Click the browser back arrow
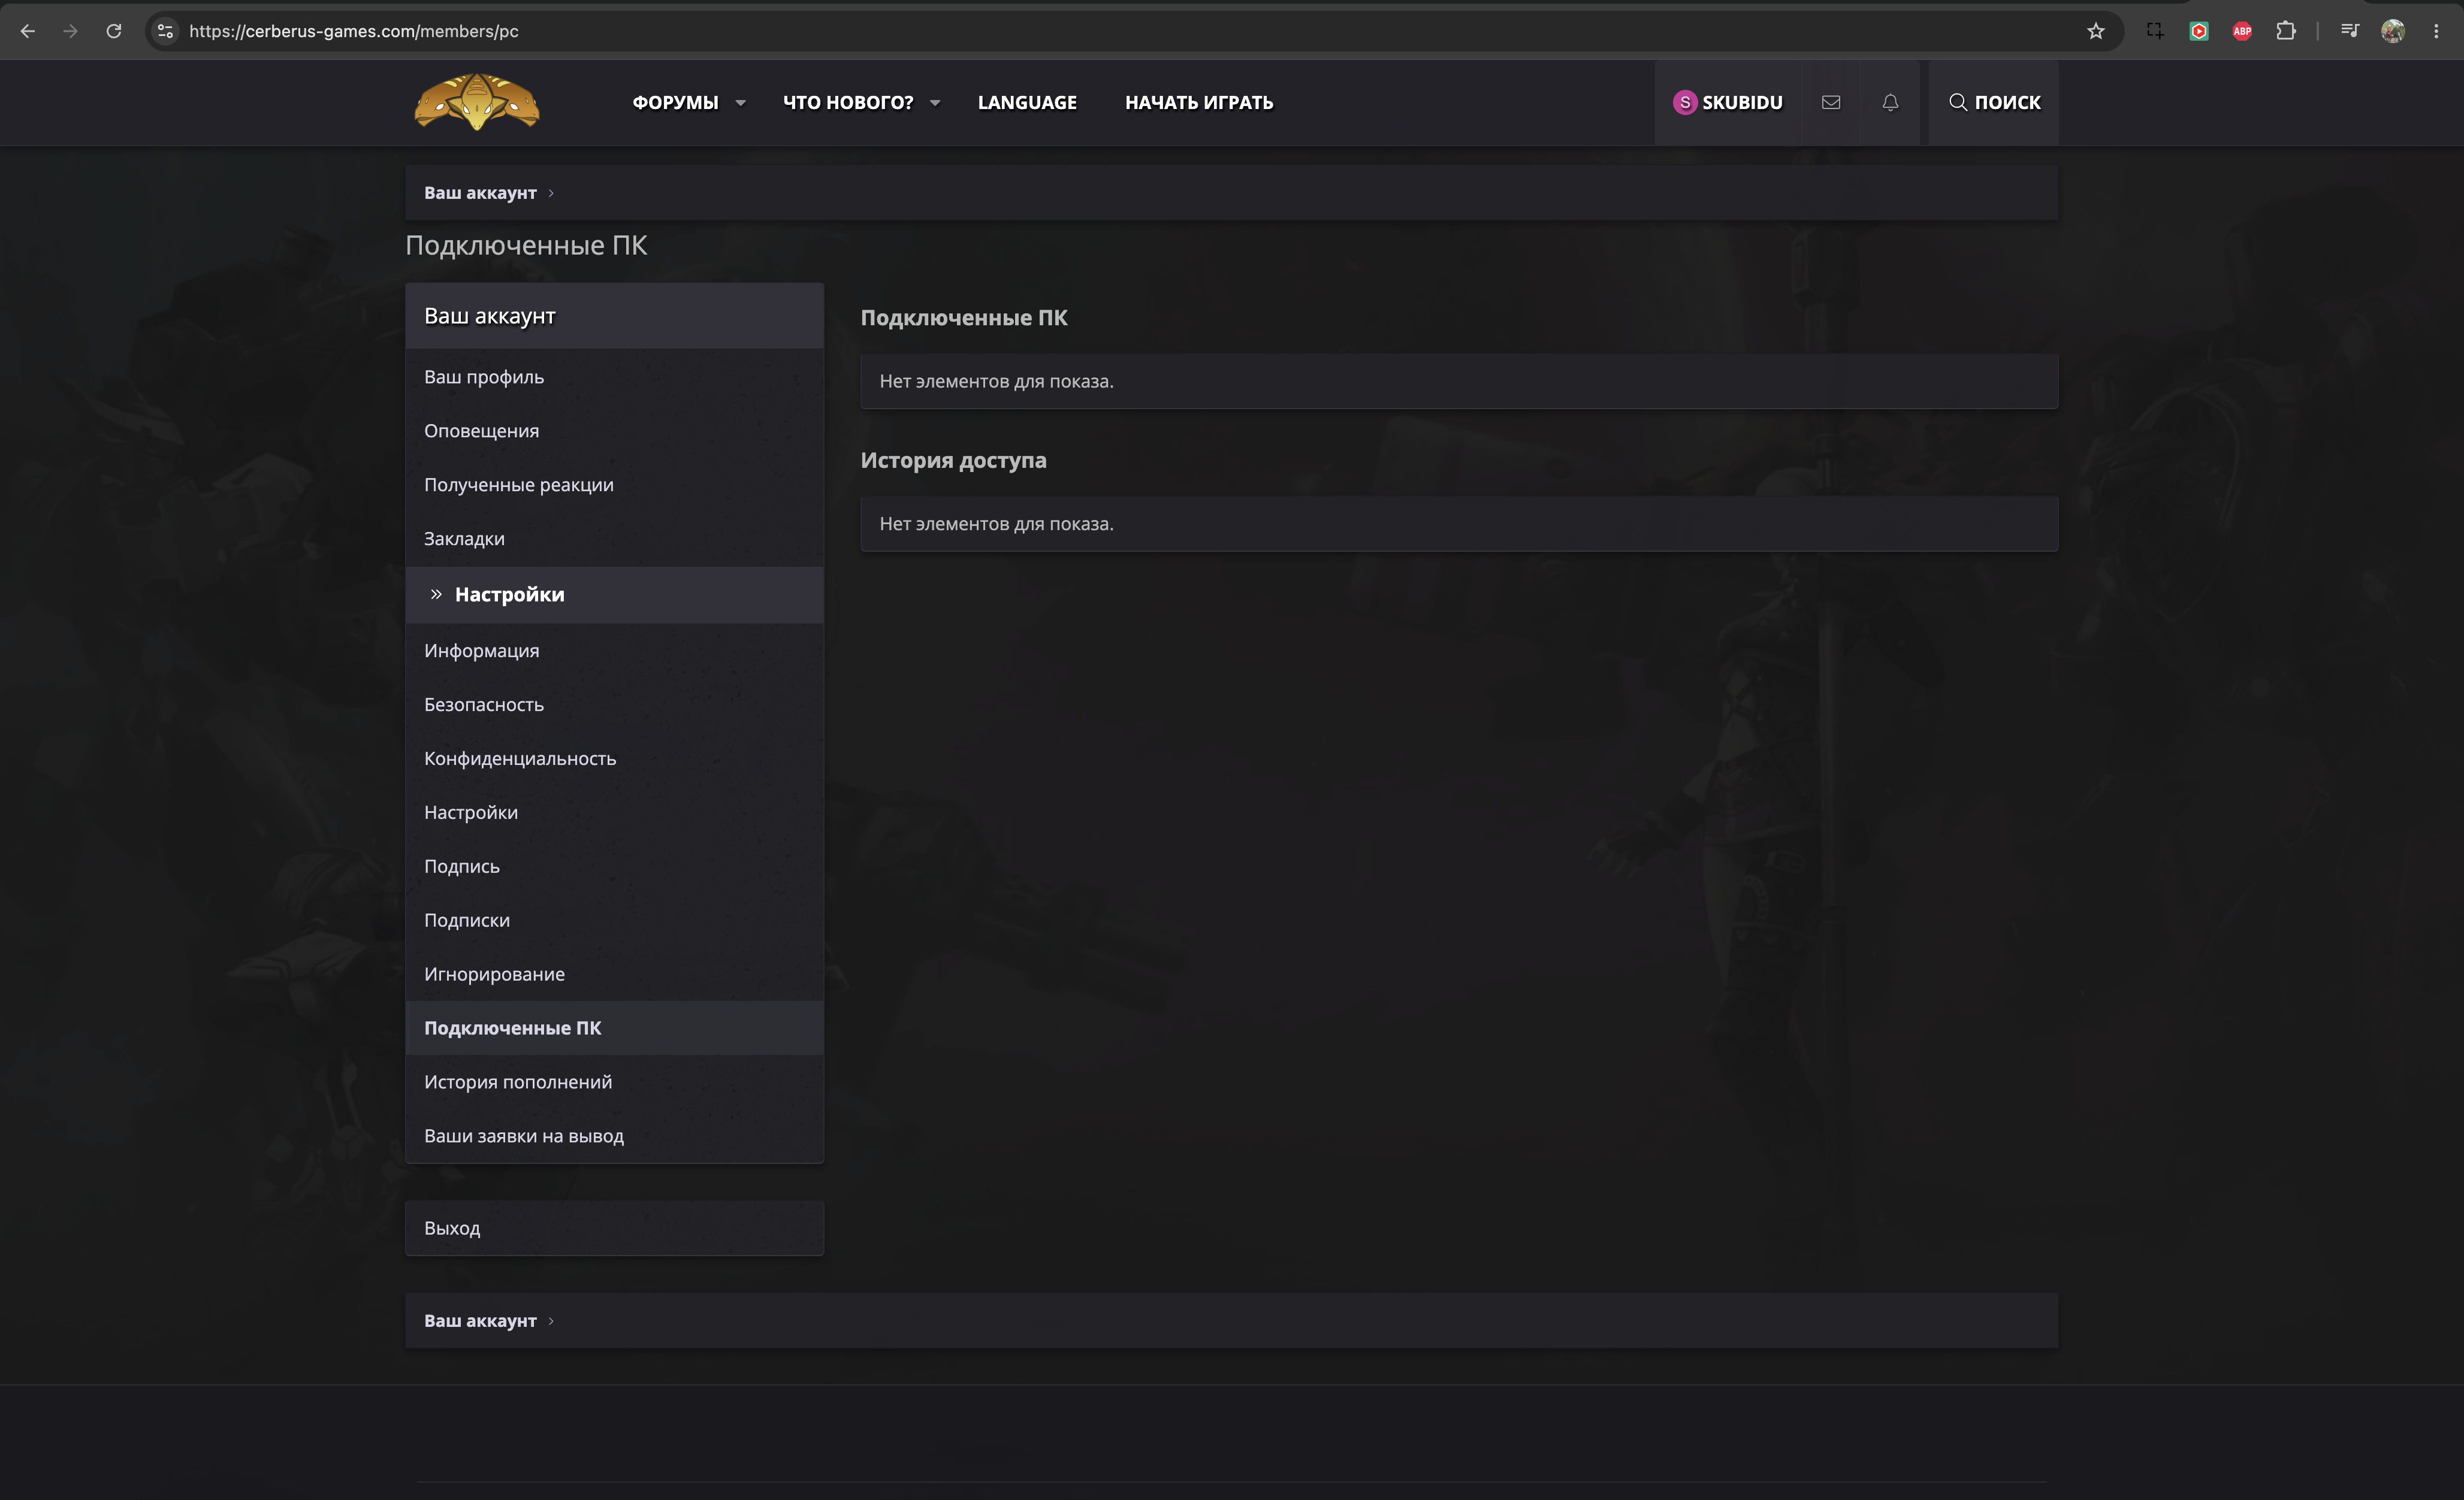This screenshot has width=2464, height=1500. [27, 31]
